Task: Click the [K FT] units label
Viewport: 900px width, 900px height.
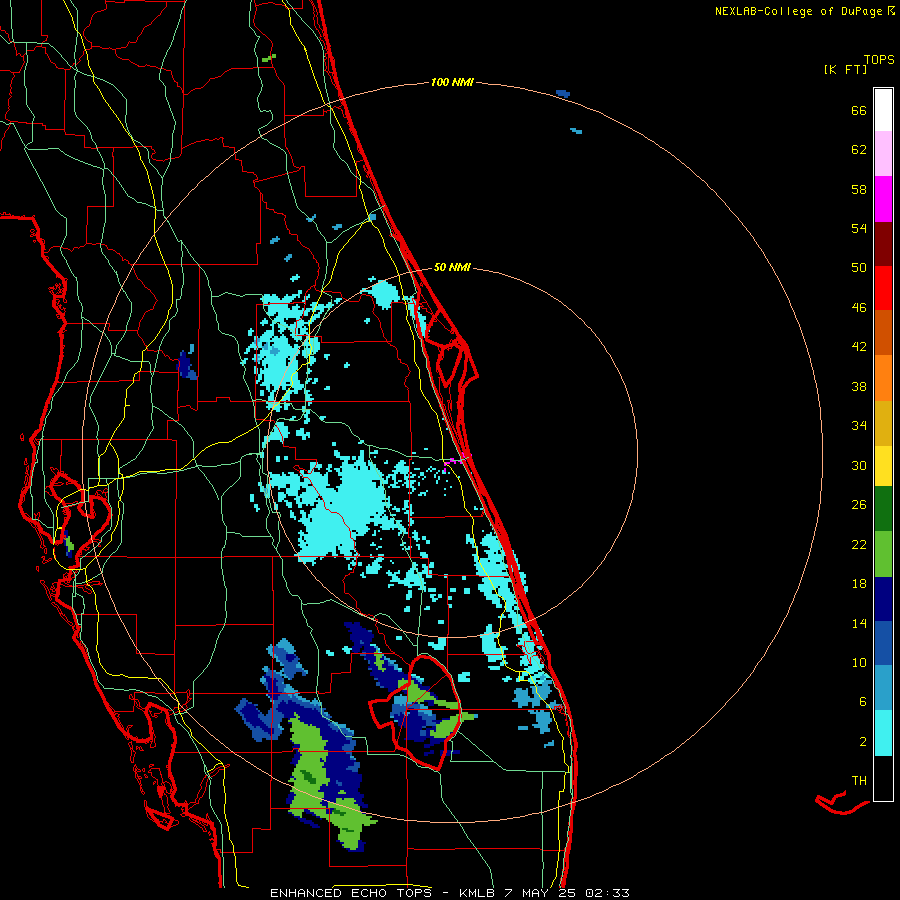Action: pyautogui.click(x=845, y=69)
